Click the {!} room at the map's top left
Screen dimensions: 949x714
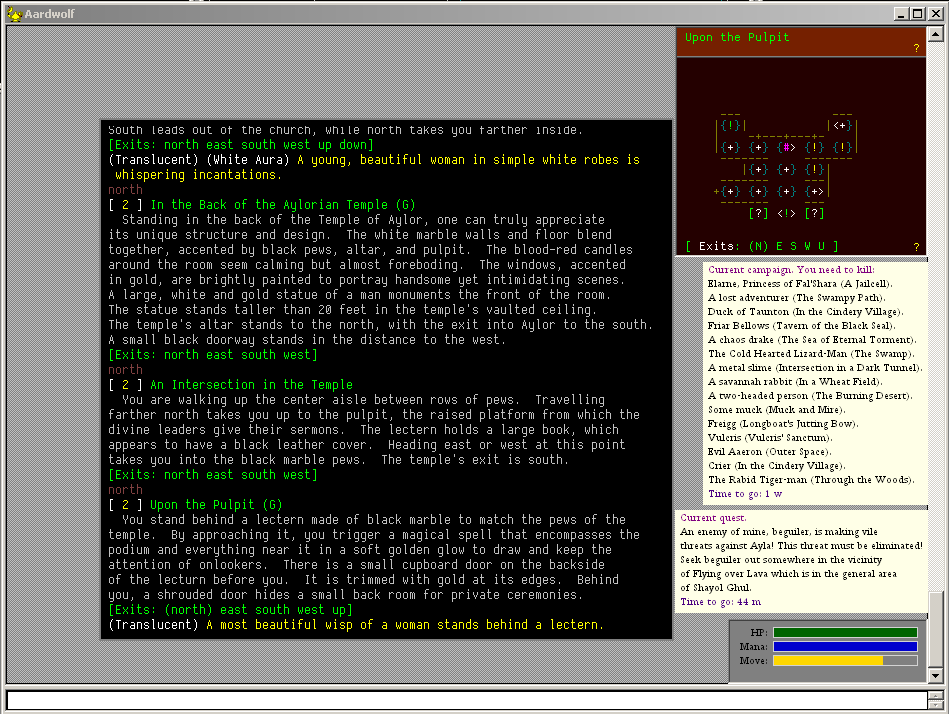click(x=731, y=126)
